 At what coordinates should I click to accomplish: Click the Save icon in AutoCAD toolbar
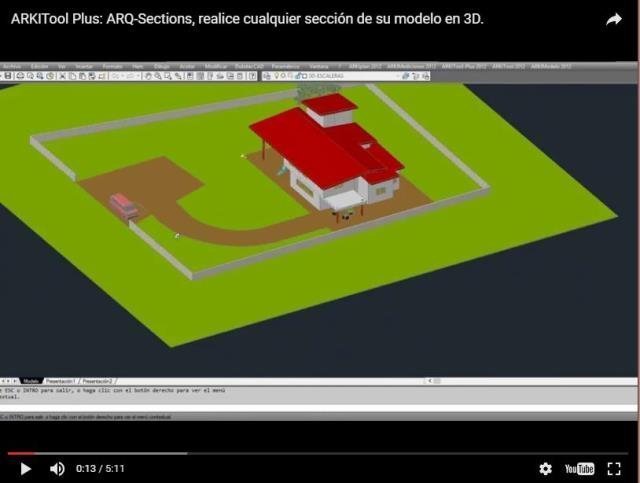coord(8,76)
